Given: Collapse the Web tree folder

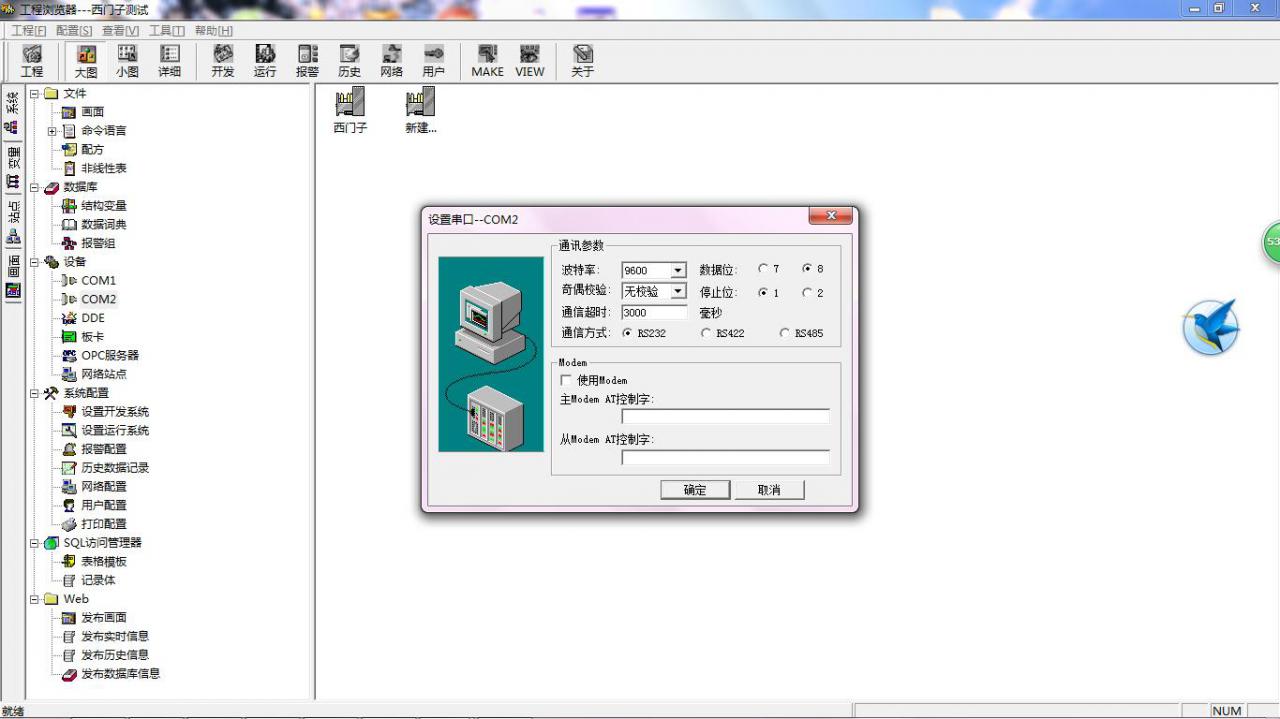Looking at the screenshot, I should click(34, 599).
